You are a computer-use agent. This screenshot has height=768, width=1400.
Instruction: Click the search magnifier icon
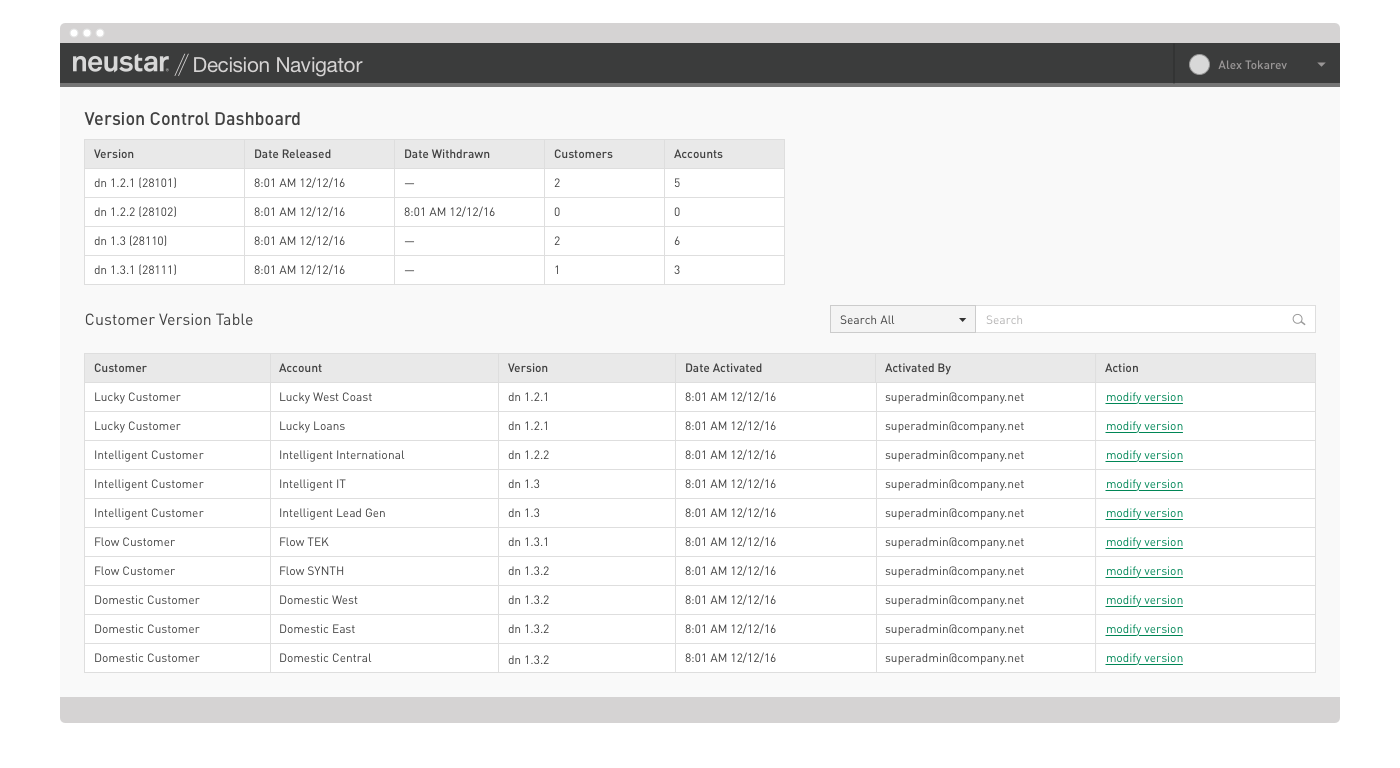point(1298,320)
